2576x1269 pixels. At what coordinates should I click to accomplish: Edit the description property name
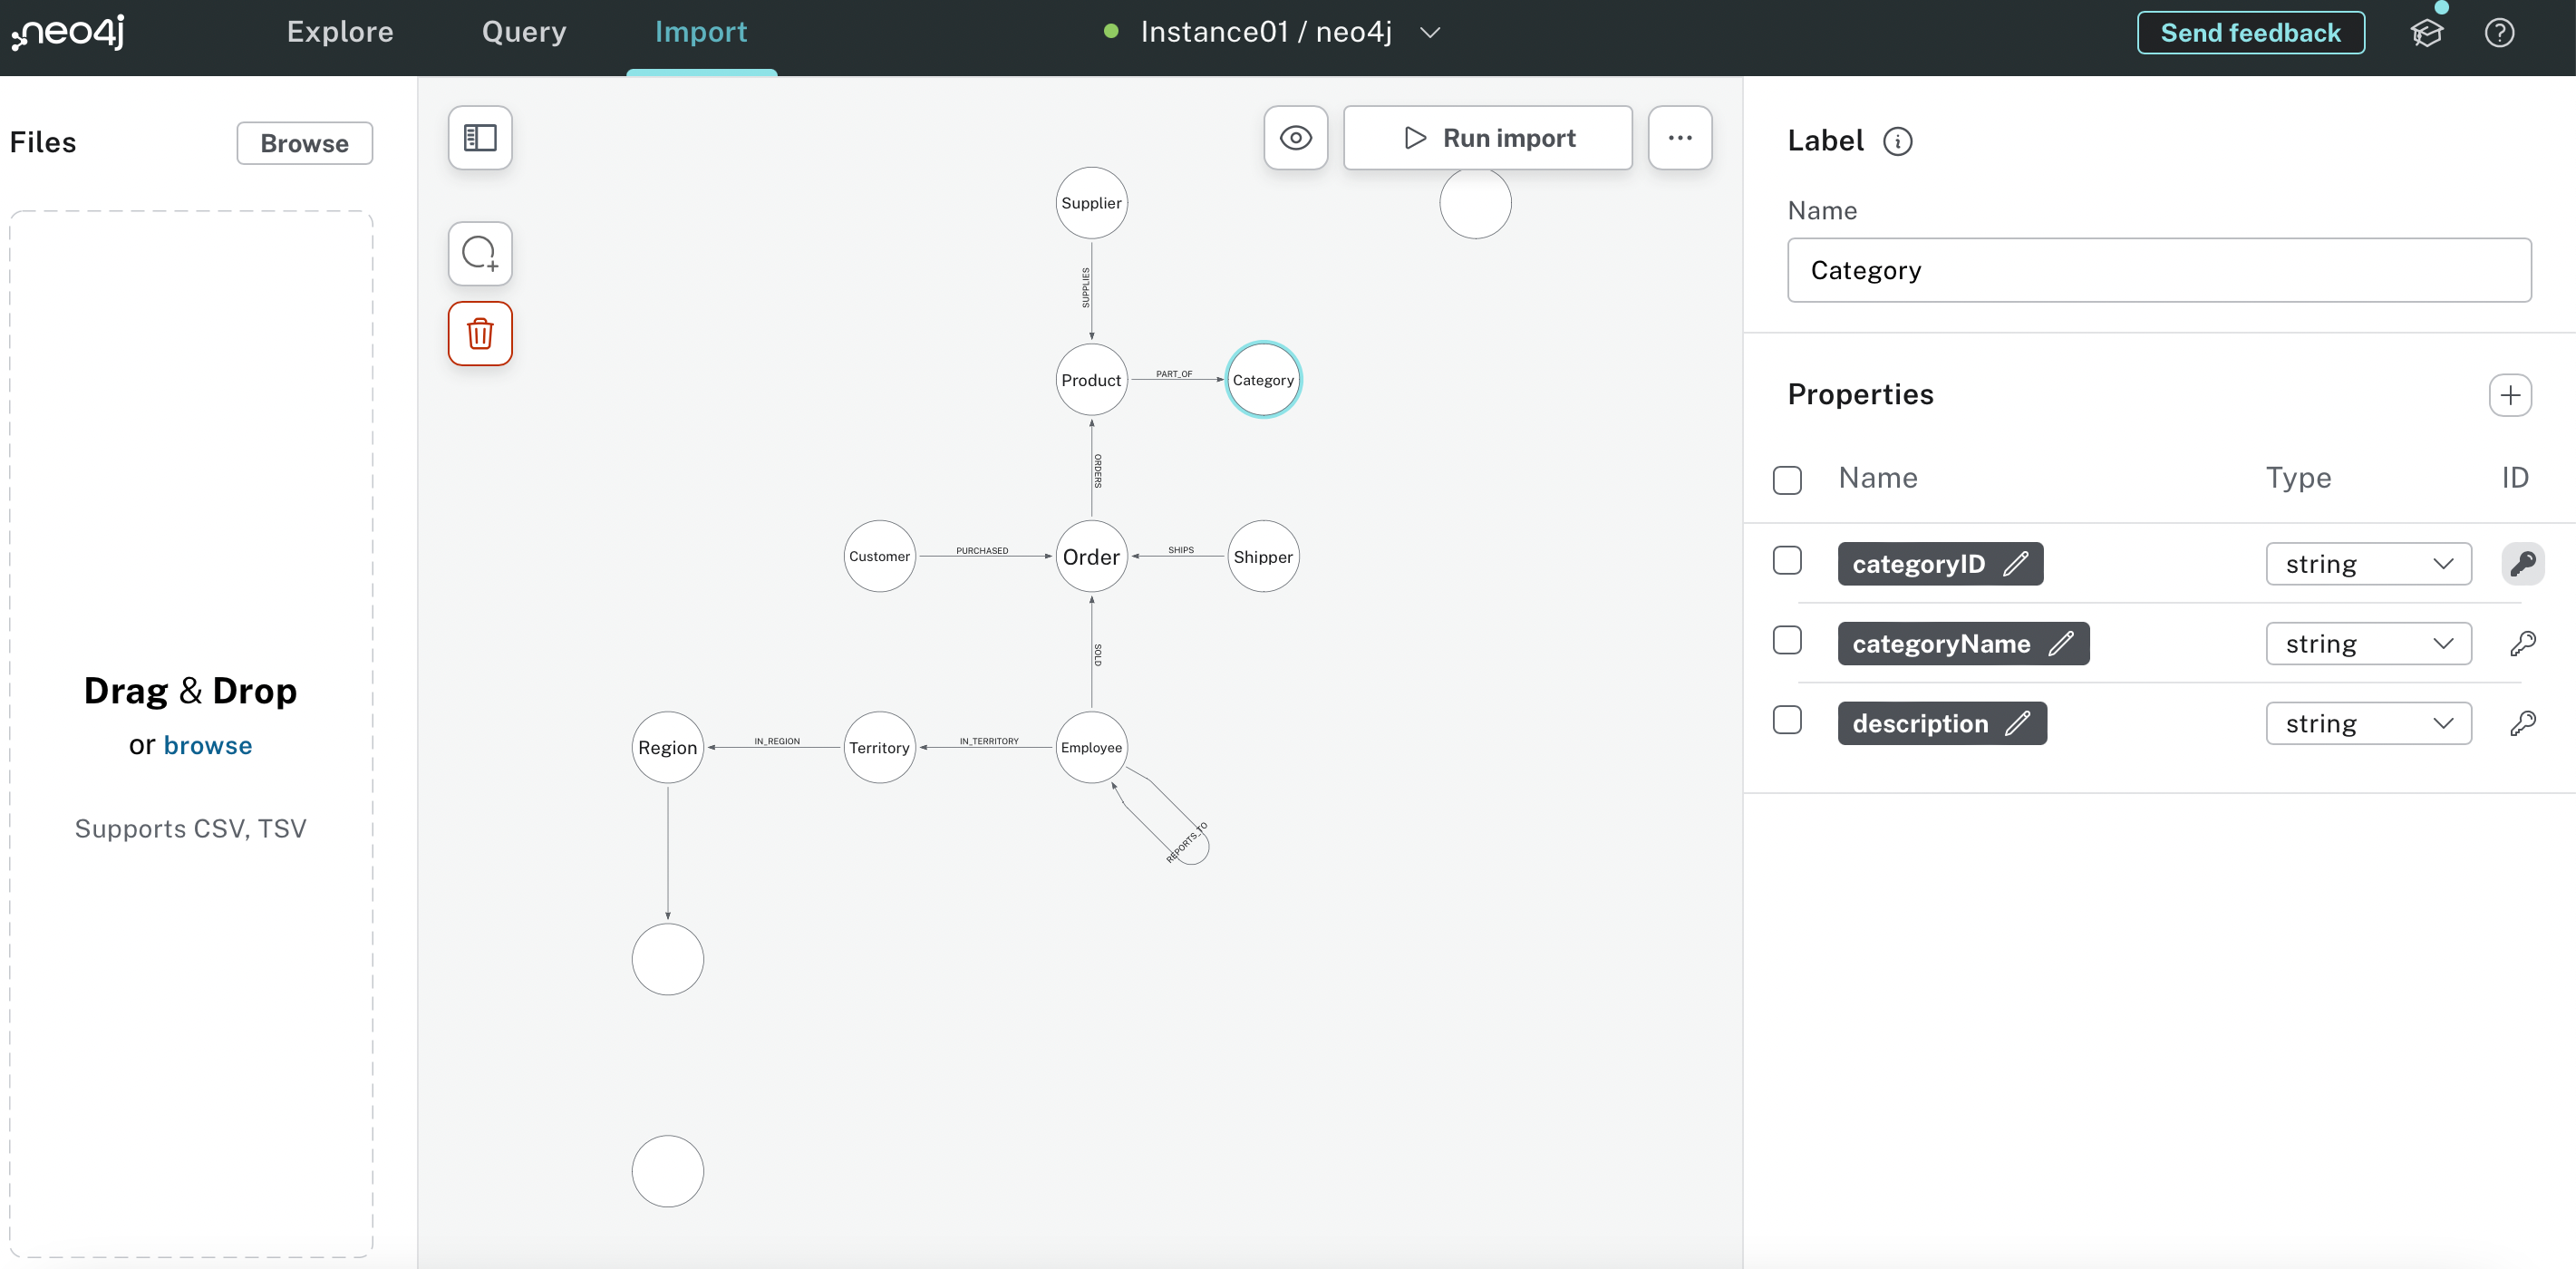(2018, 724)
